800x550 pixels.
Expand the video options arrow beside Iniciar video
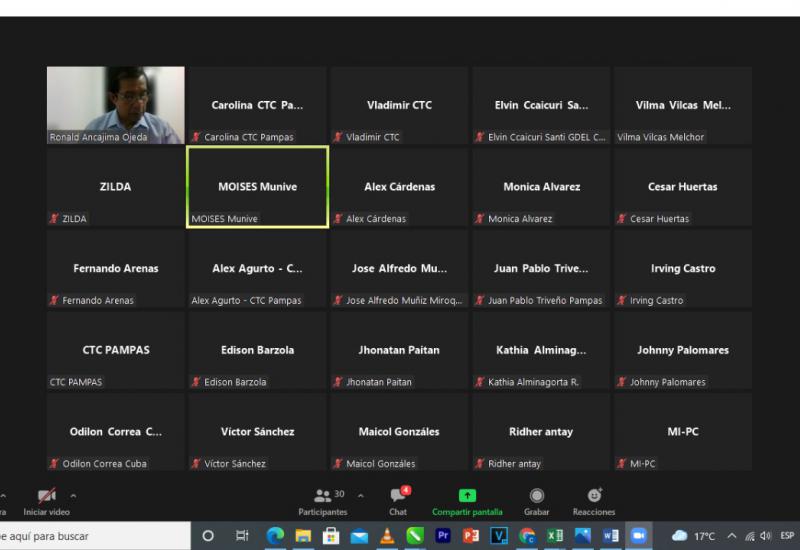[x=73, y=496]
